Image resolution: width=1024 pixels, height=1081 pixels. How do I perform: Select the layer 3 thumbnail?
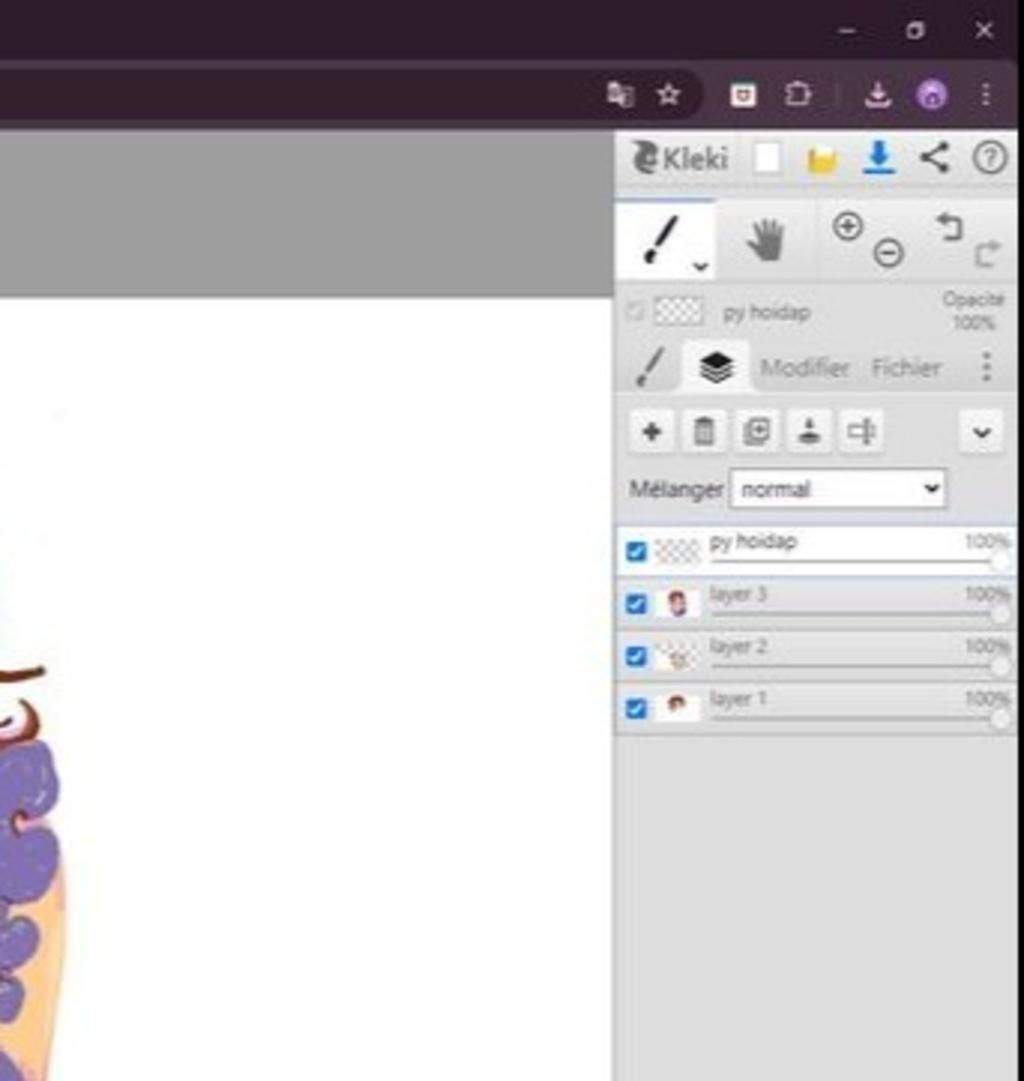(x=677, y=604)
